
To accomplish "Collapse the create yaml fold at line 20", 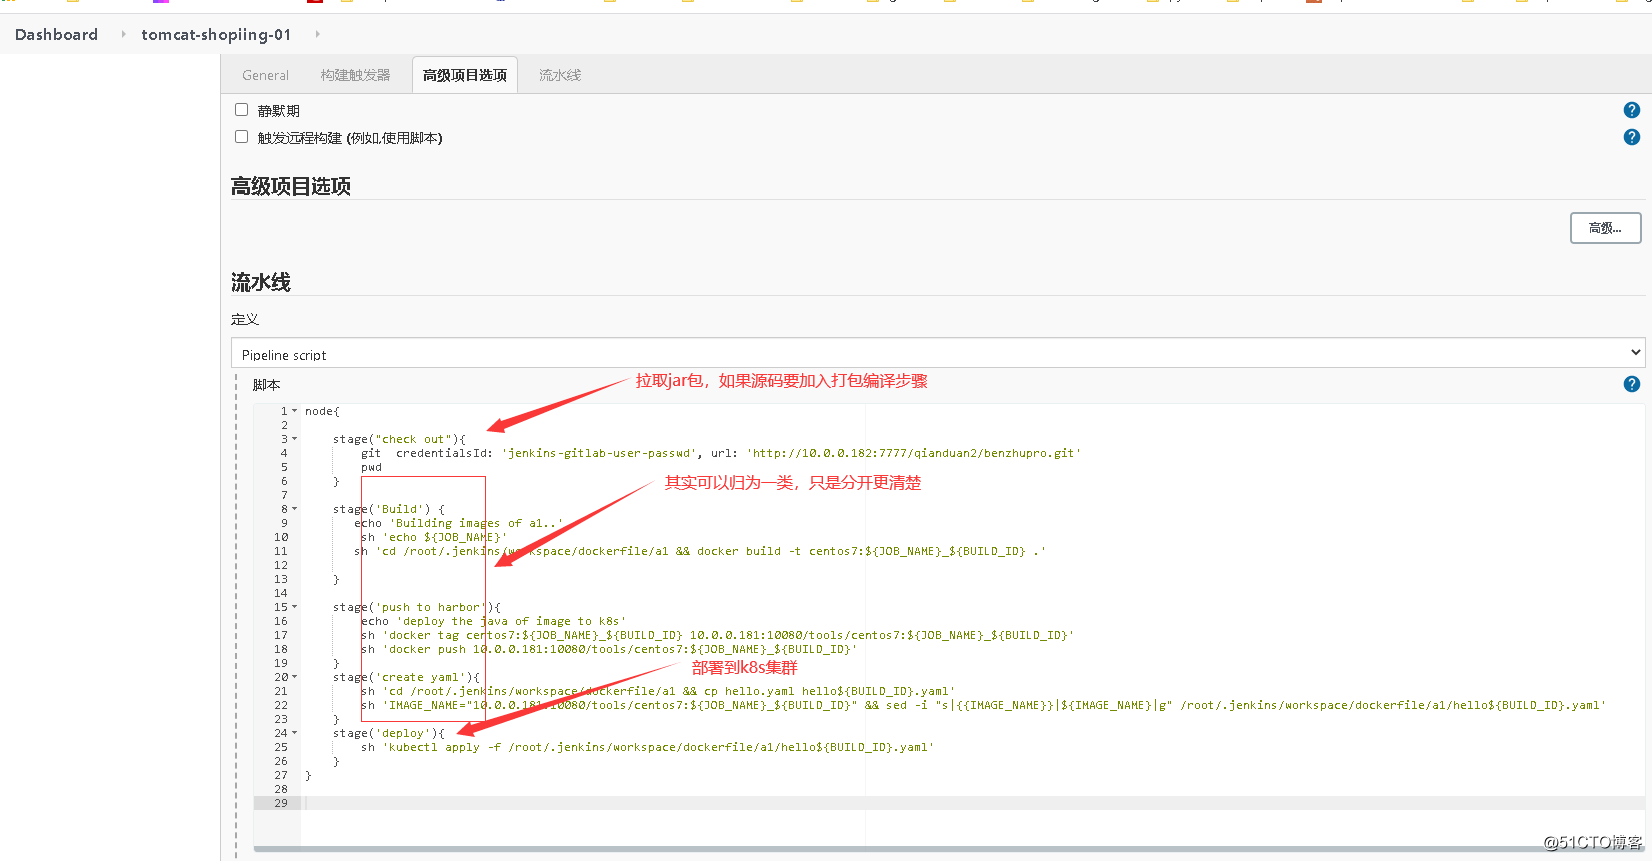I will coord(294,677).
